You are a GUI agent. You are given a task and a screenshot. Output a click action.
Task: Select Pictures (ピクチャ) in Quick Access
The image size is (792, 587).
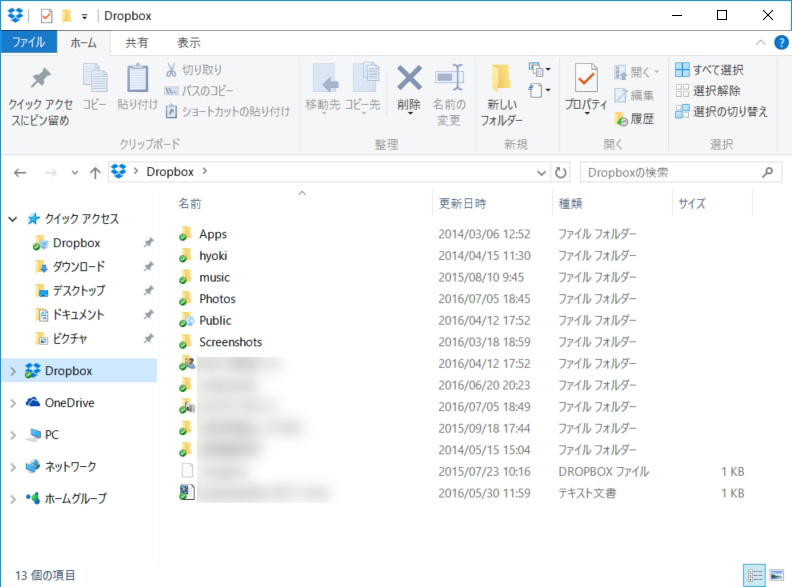(x=70, y=338)
